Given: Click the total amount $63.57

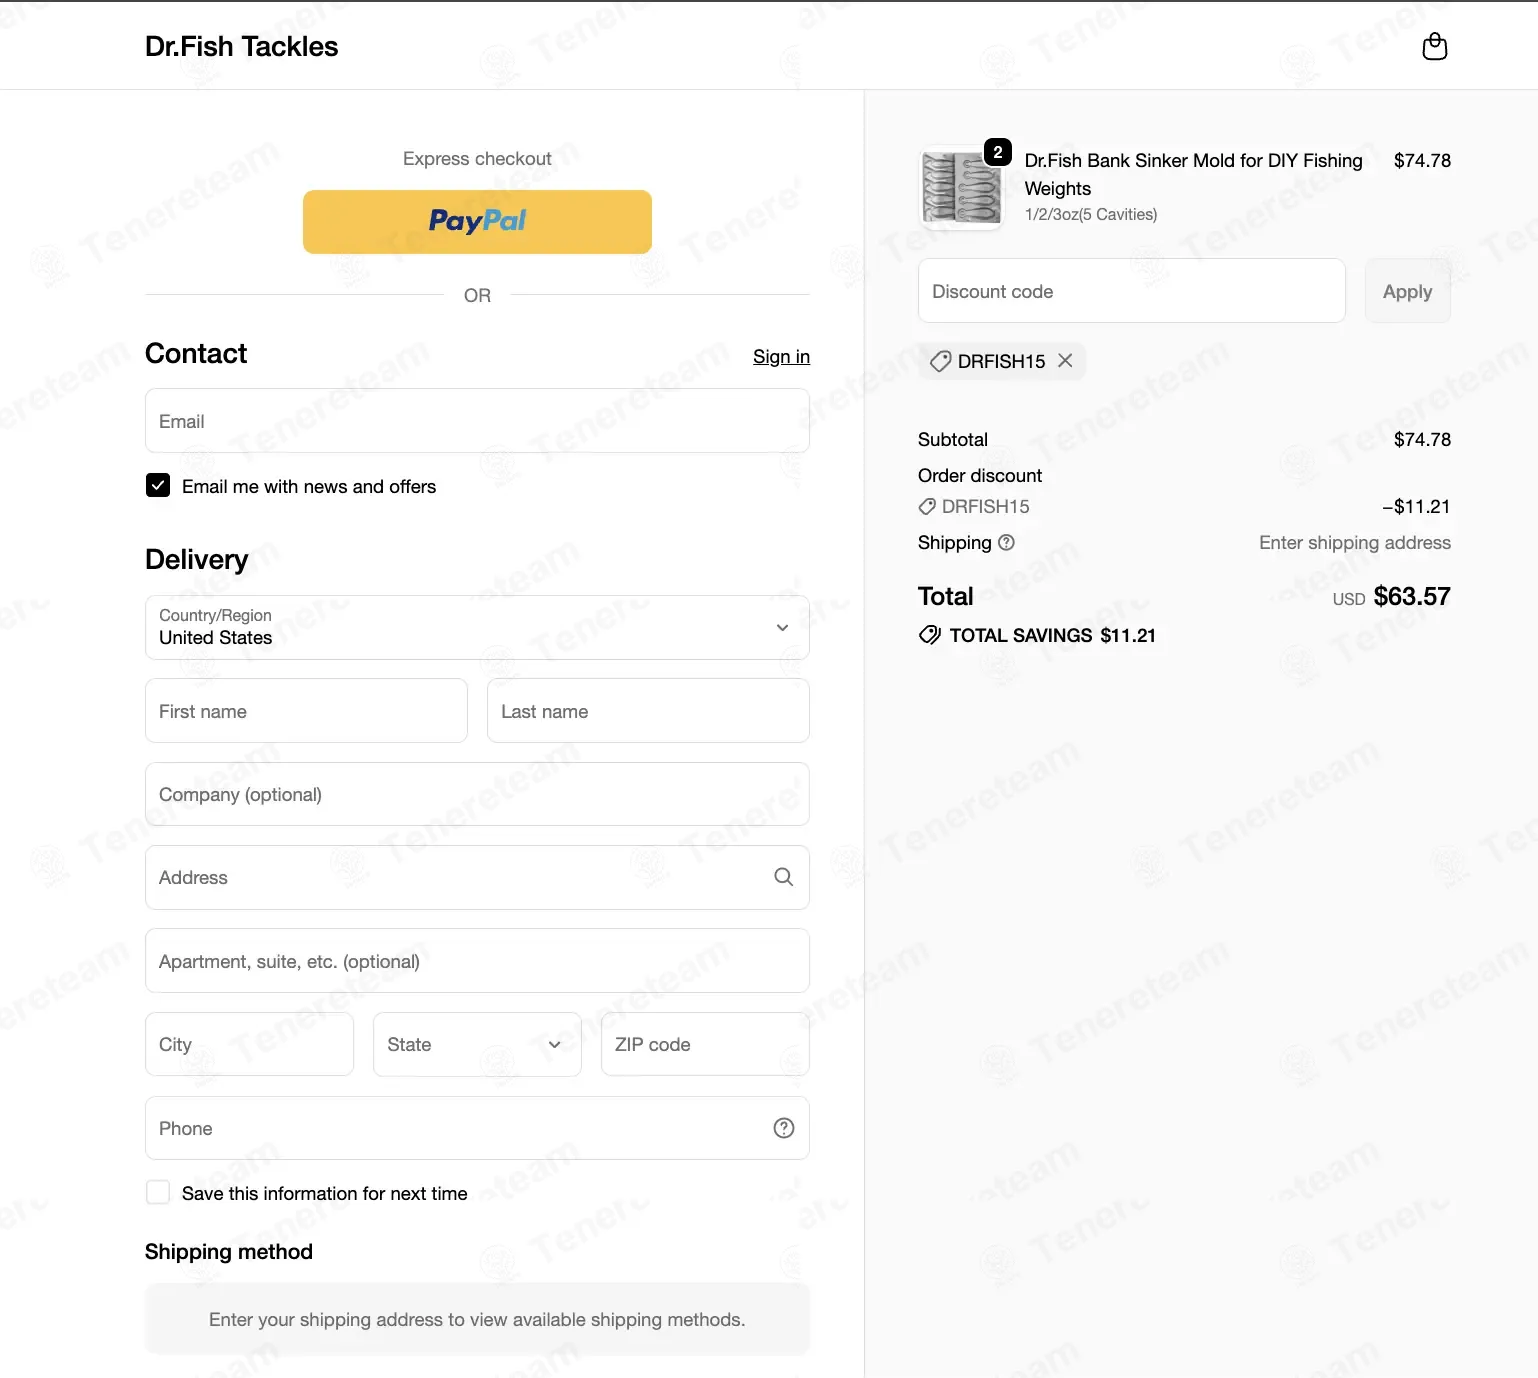Looking at the screenshot, I should click(1411, 596).
